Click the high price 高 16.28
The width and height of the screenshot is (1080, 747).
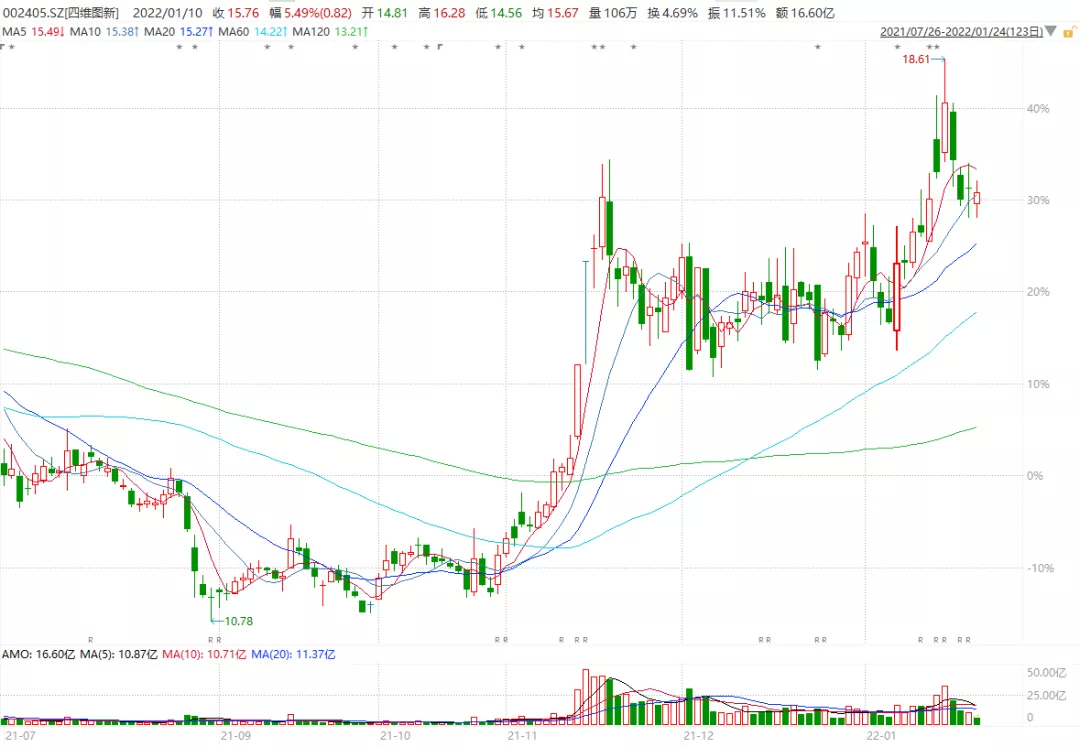(442, 13)
